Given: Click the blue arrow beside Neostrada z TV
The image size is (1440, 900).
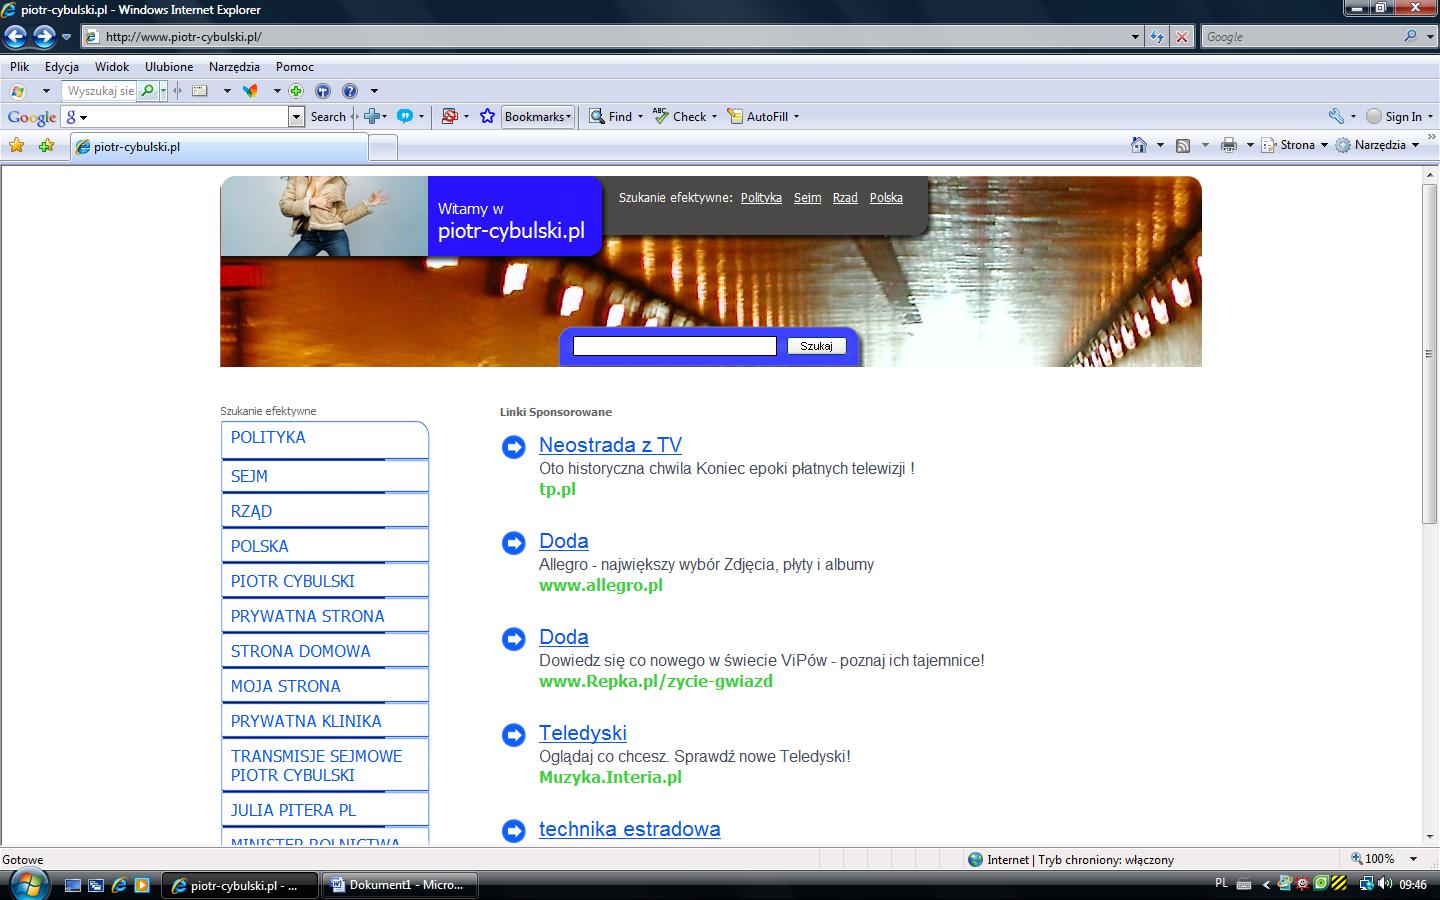Looking at the screenshot, I should pos(514,447).
